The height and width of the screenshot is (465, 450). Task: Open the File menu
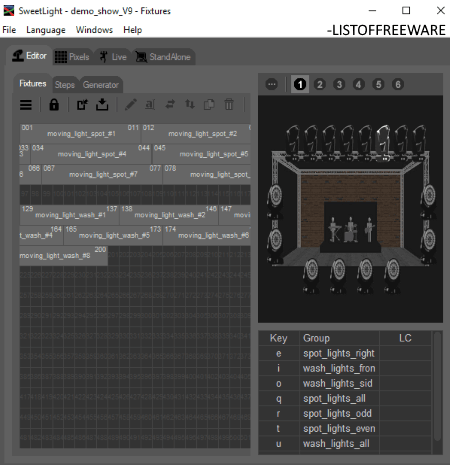(9, 30)
